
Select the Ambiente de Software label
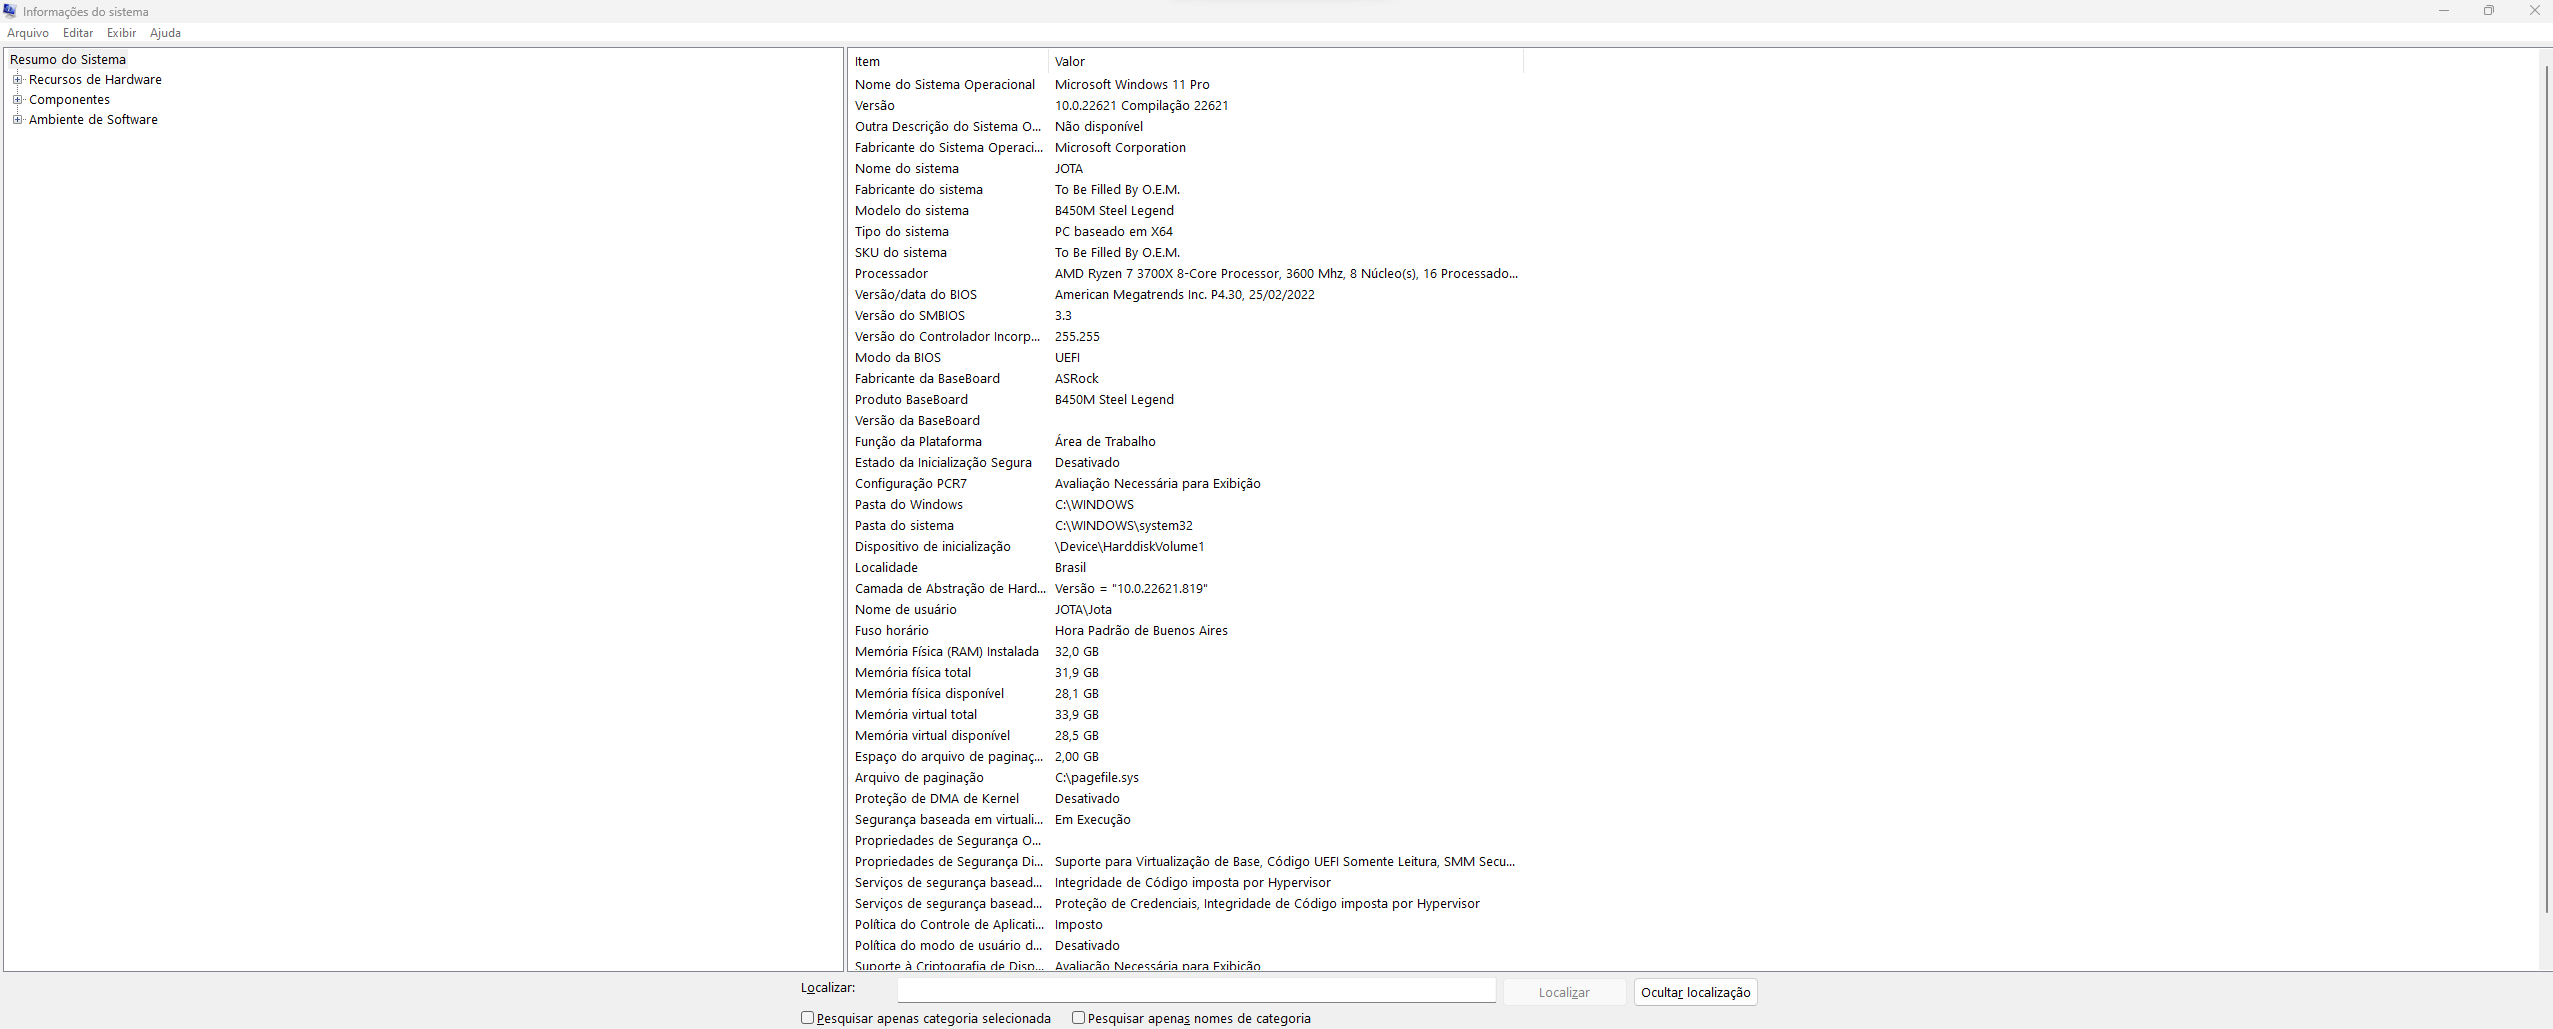(x=93, y=119)
